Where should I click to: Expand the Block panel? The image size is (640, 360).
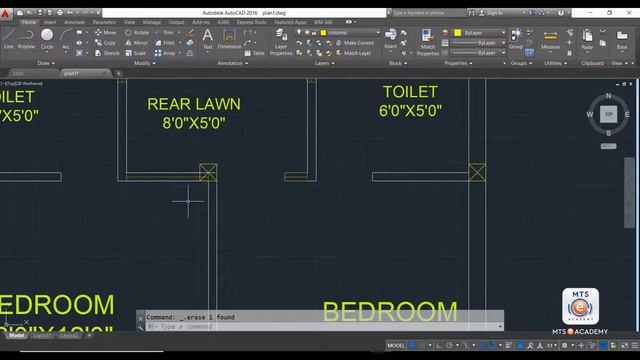(x=398, y=63)
